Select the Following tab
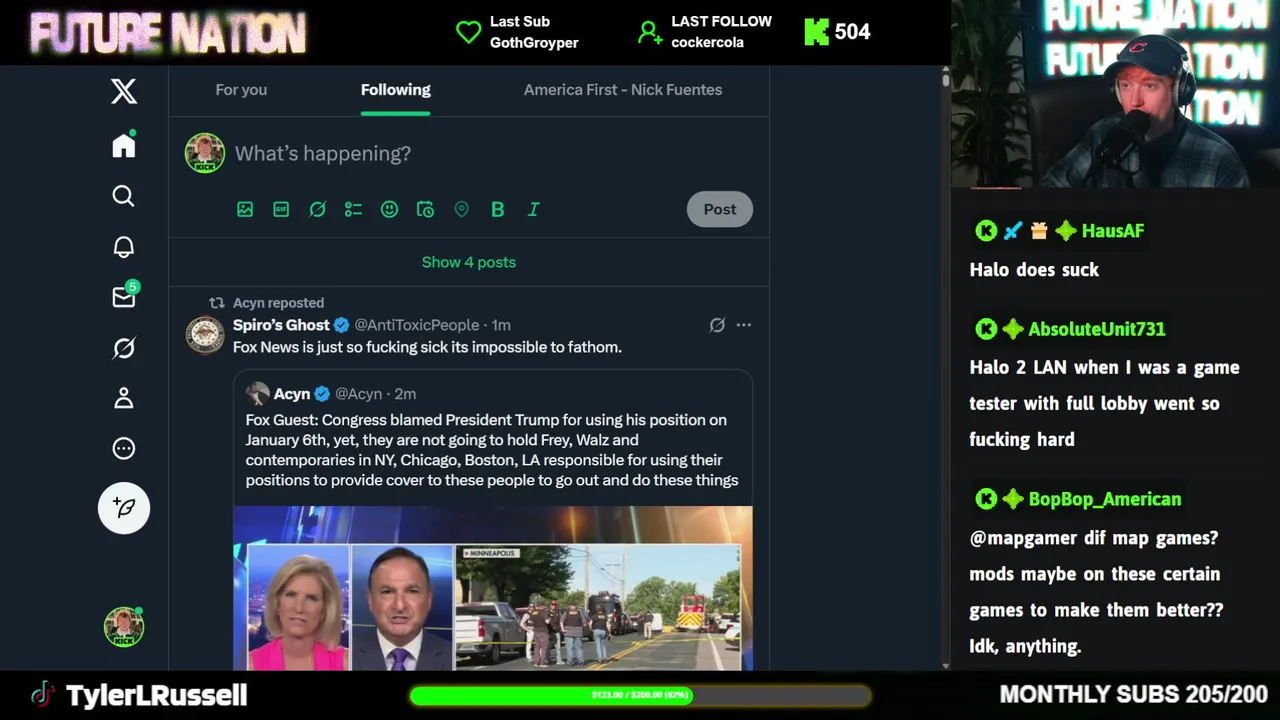The image size is (1280, 720). [396, 90]
